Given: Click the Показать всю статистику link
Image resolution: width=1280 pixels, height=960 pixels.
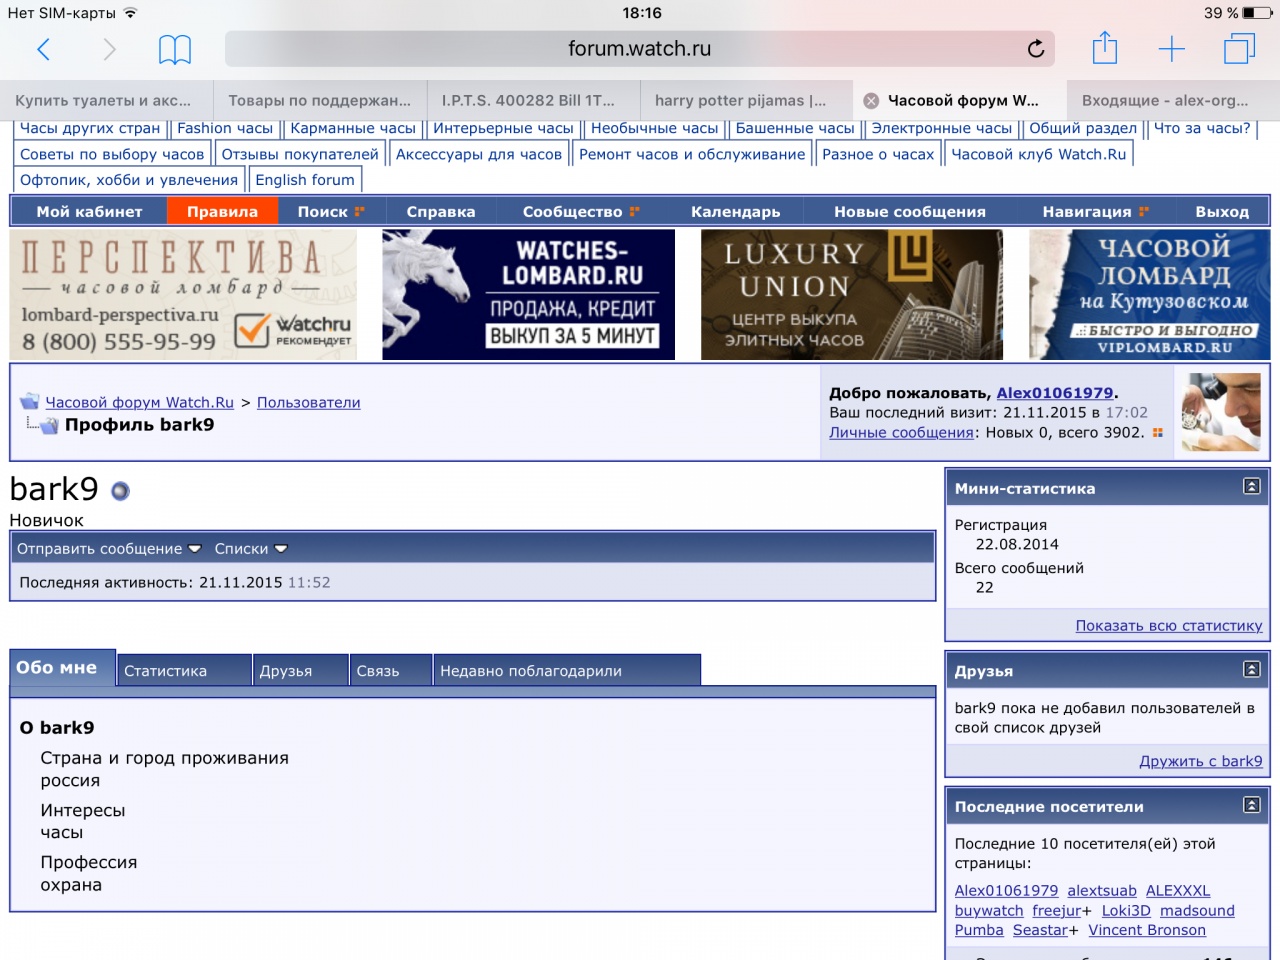Looking at the screenshot, I should (x=1168, y=626).
